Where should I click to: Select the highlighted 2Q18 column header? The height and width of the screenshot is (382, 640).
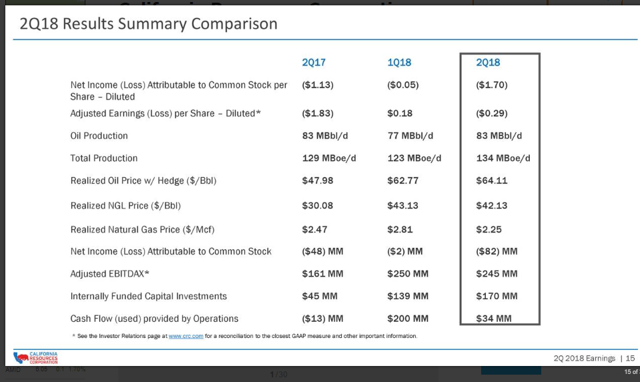pos(488,62)
